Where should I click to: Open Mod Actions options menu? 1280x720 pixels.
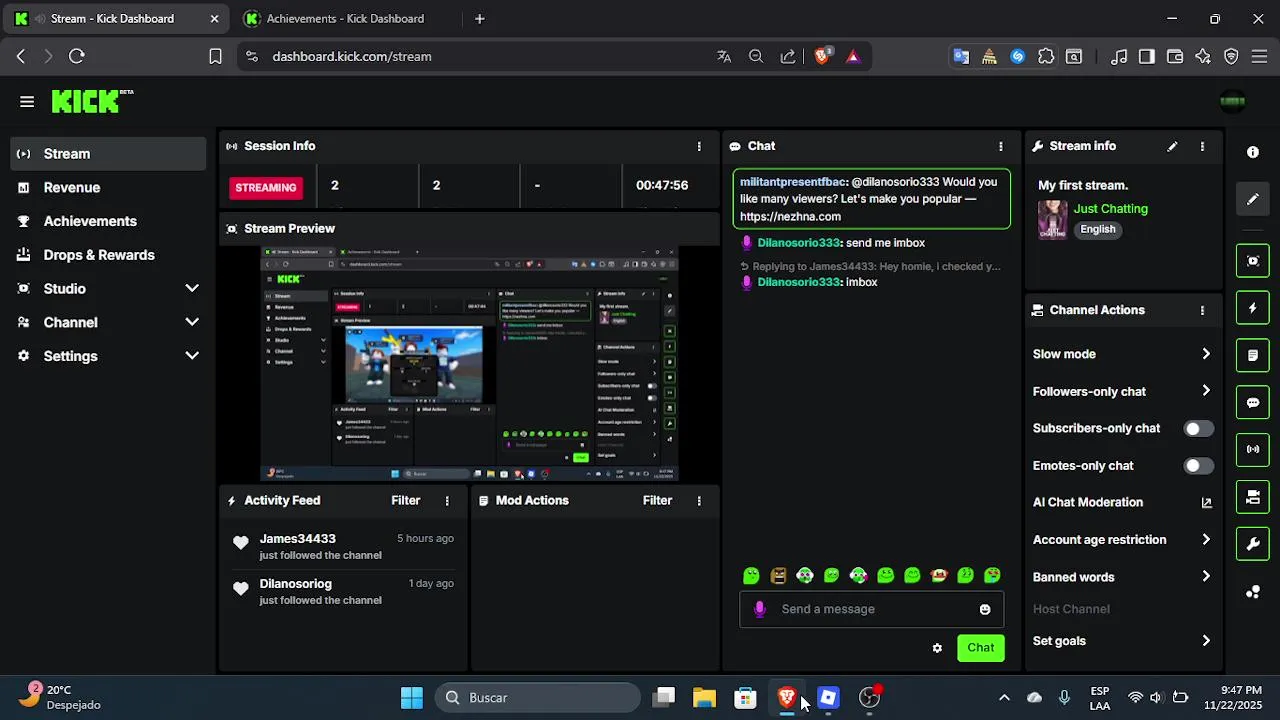[699, 500]
